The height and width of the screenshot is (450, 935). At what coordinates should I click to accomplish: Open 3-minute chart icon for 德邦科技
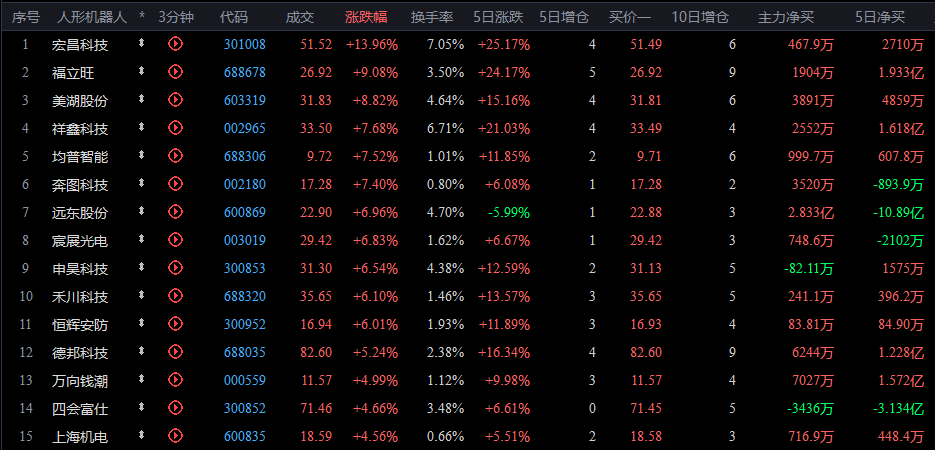coord(175,351)
